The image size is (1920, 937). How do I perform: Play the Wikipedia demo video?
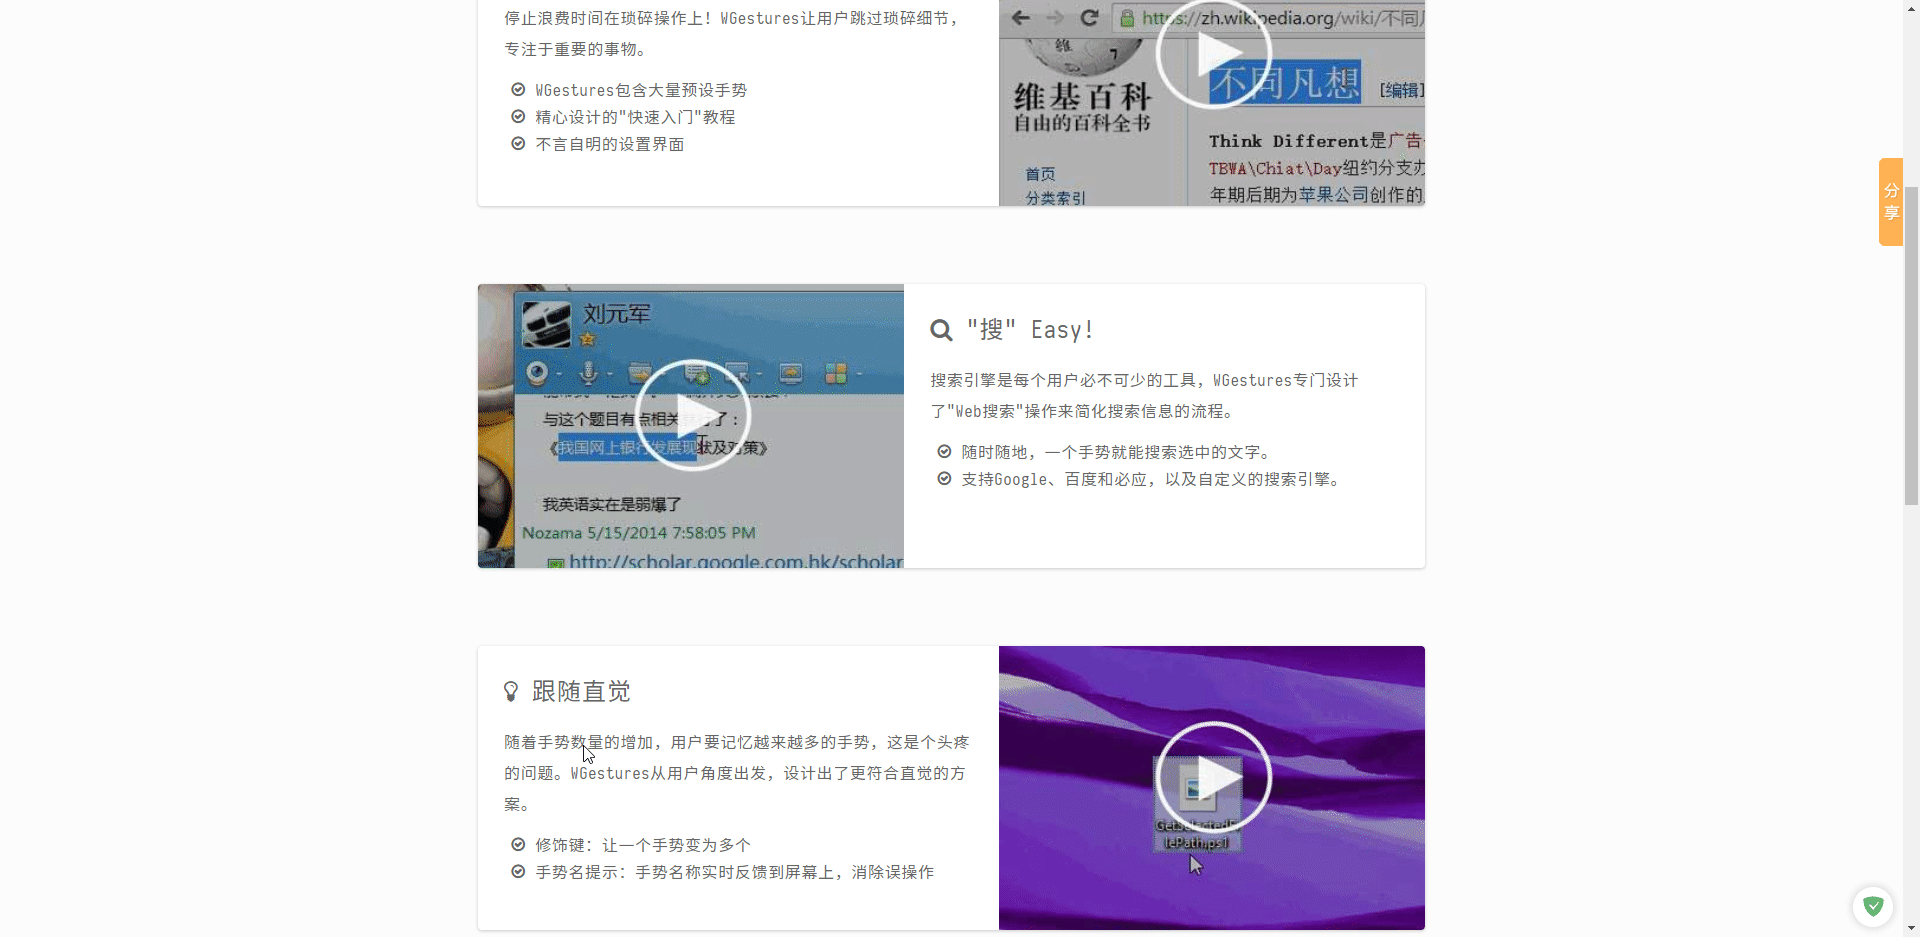1213,52
